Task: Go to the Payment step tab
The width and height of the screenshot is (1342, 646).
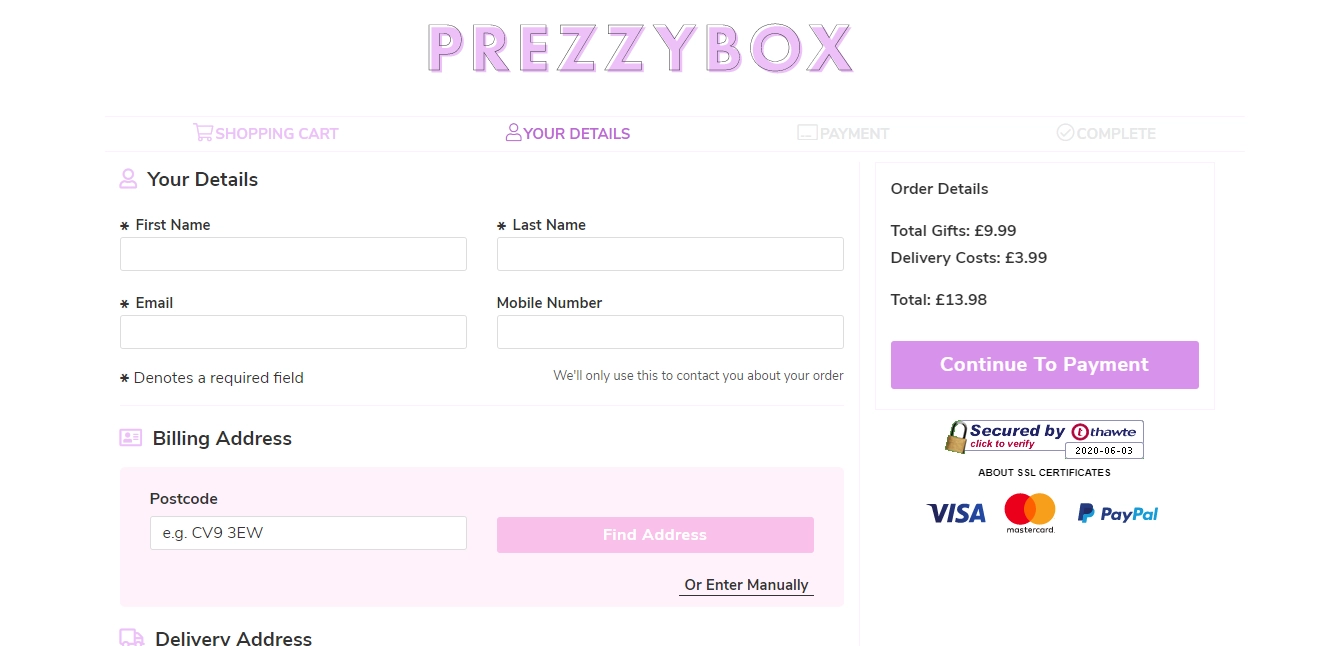Action: click(843, 133)
